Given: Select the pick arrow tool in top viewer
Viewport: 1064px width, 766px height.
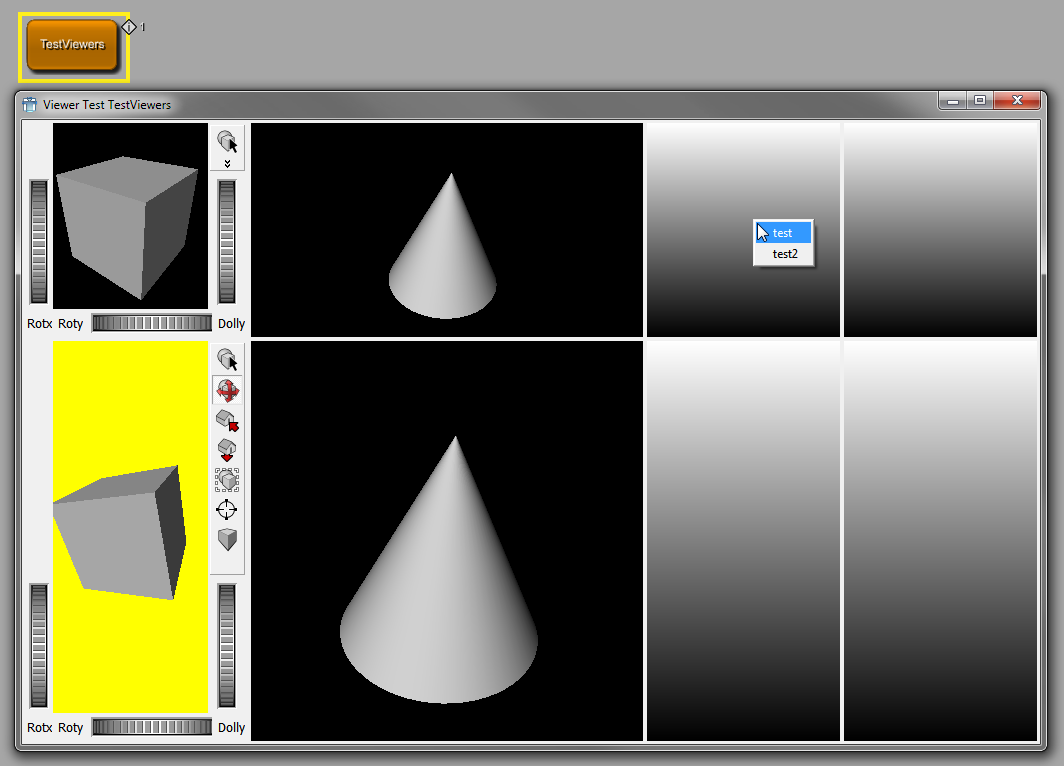Looking at the screenshot, I should [227, 141].
